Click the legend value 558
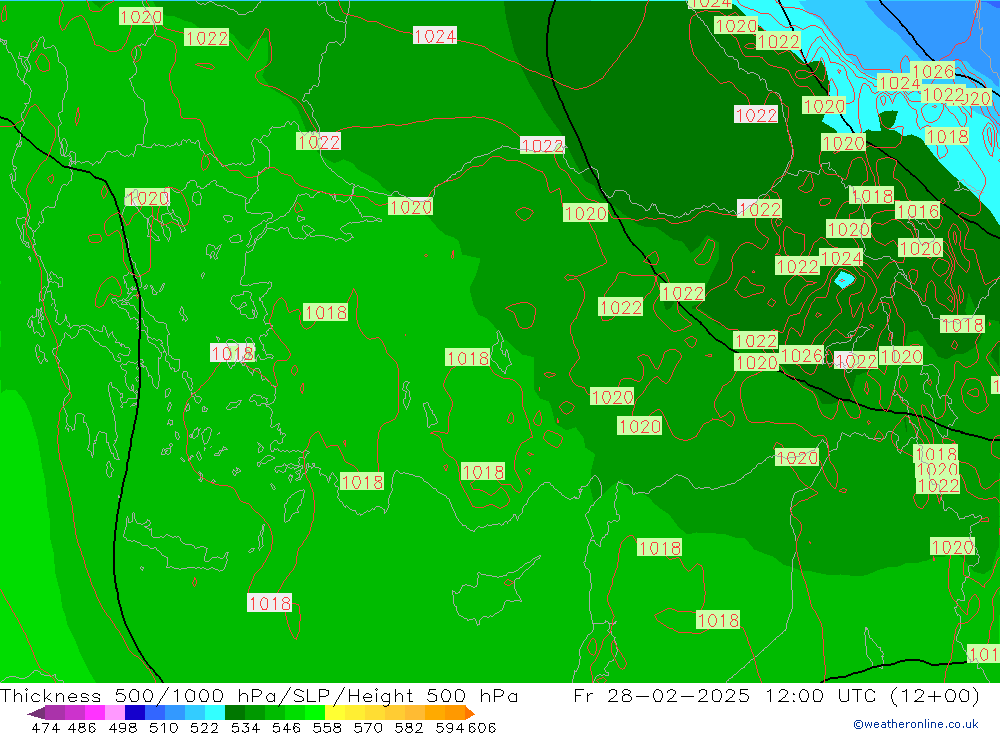 (327, 727)
